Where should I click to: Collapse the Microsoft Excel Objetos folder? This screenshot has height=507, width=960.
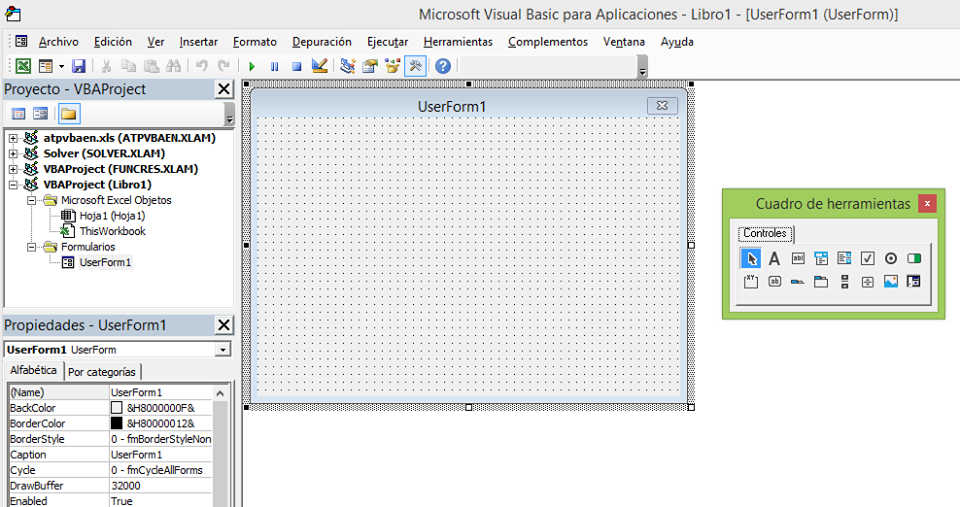[31, 200]
